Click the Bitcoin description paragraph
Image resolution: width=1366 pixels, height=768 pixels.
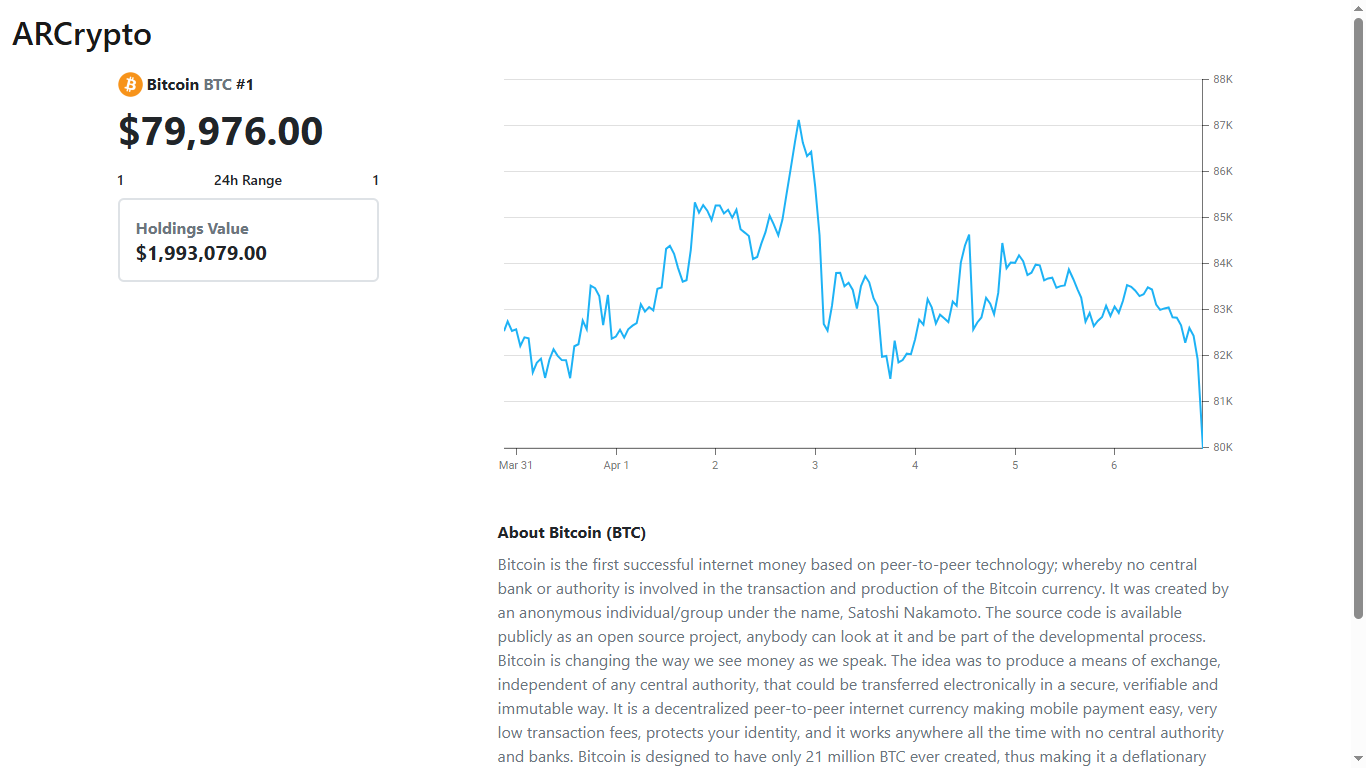click(x=862, y=660)
